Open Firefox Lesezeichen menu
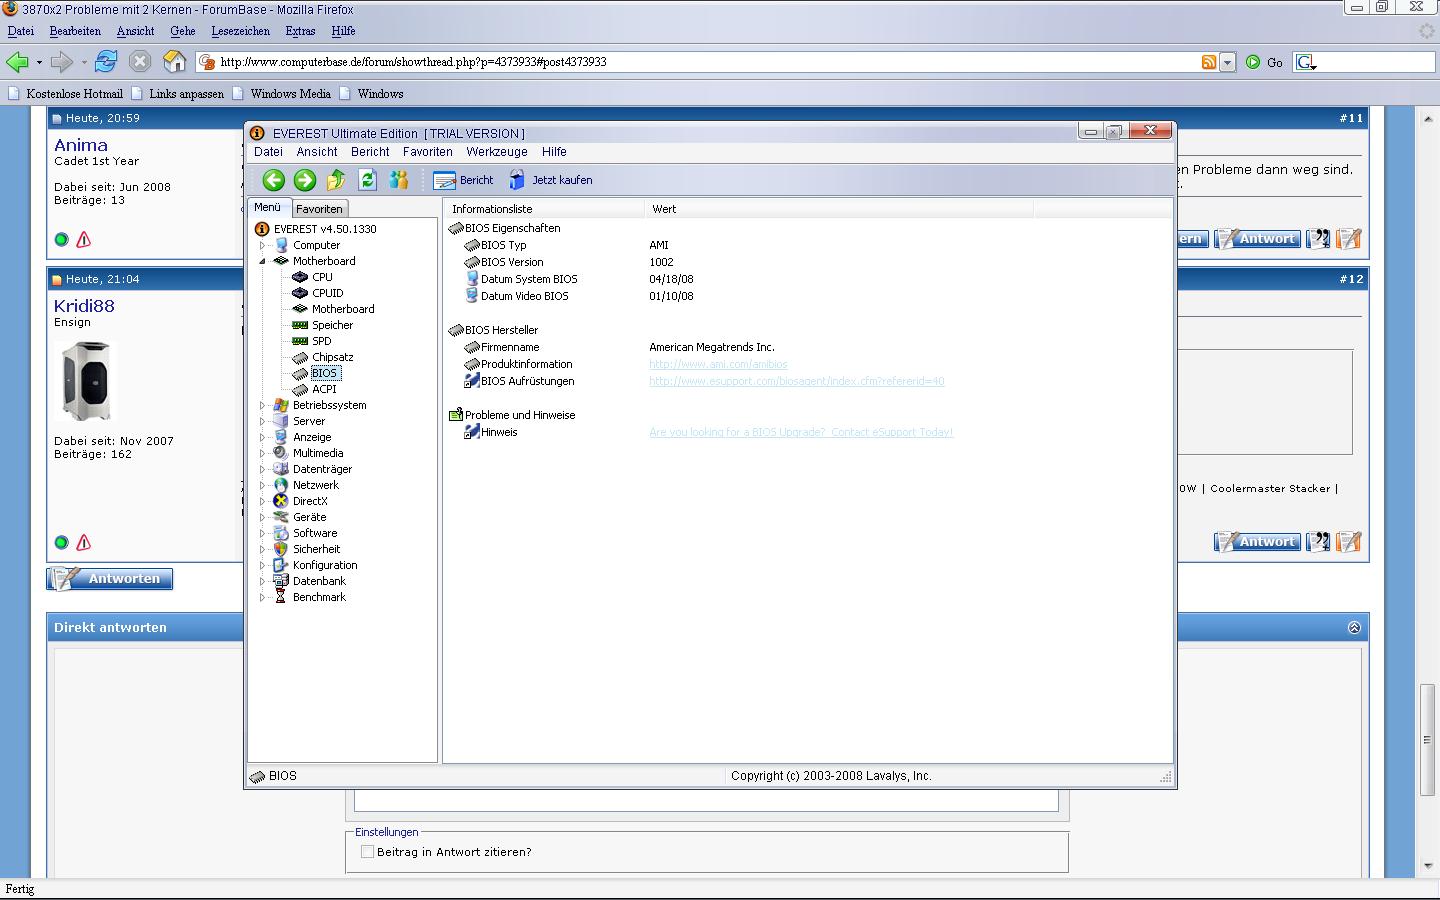Viewport: 1440px width, 900px height. (x=240, y=31)
